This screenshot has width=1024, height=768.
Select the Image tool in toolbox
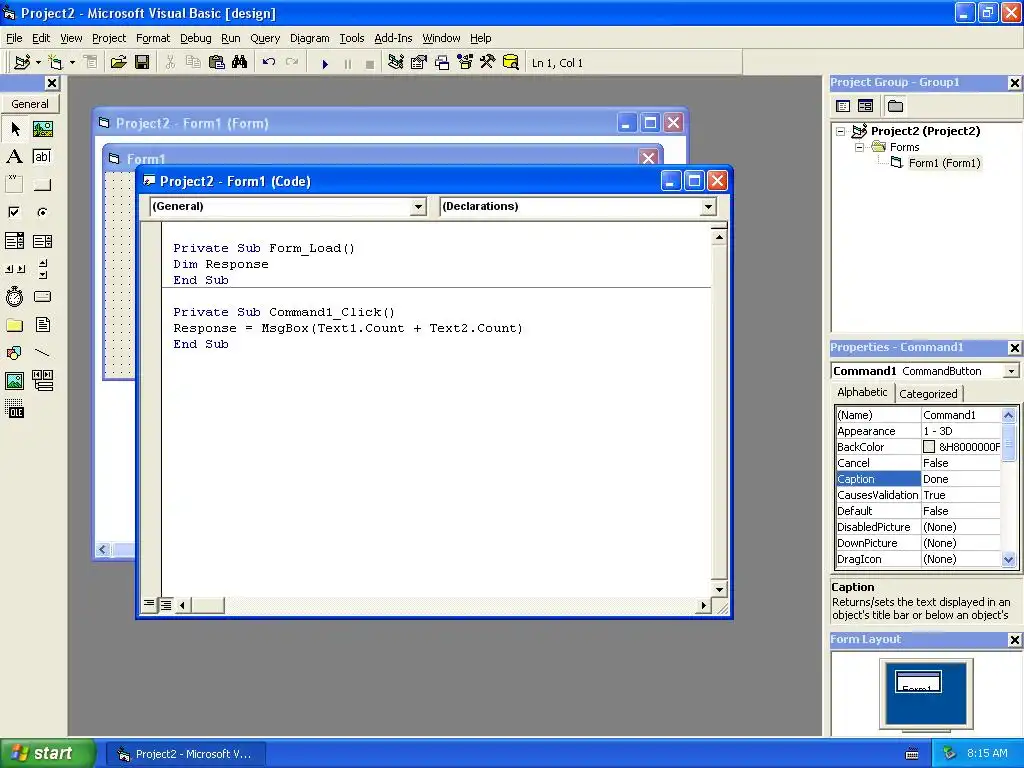15,380
